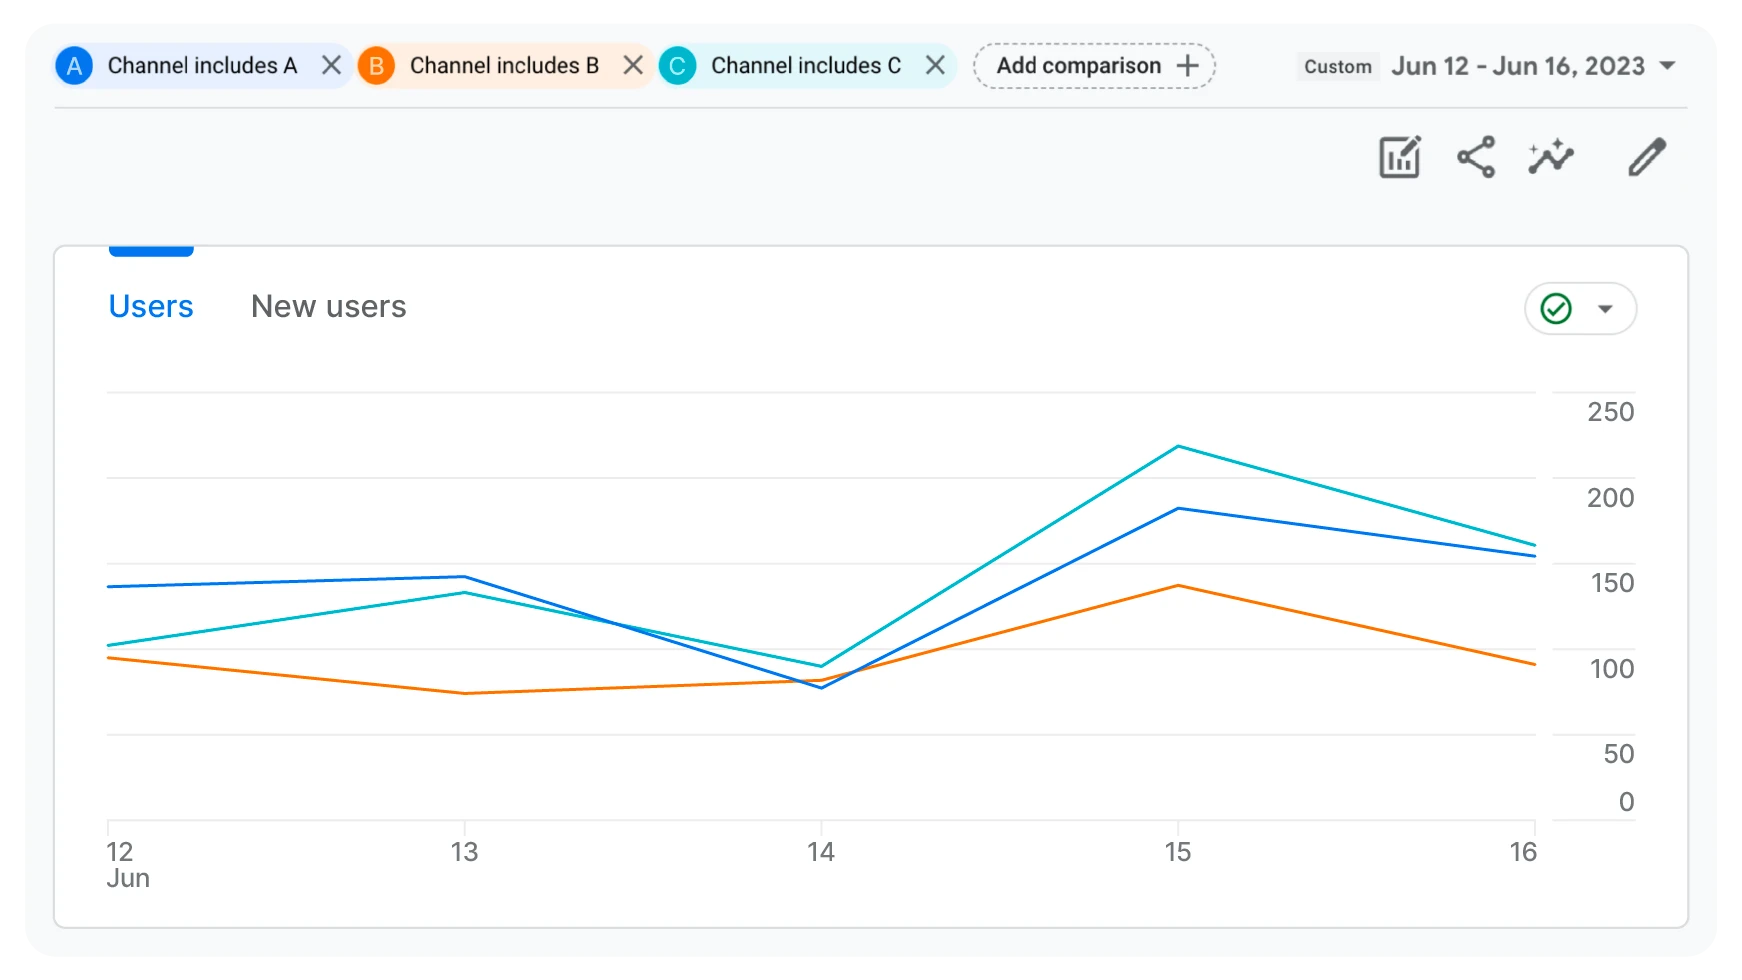Remove the Channel includes A comparison
Screen dimensions: 1742x980
click(x=331, y=66)
